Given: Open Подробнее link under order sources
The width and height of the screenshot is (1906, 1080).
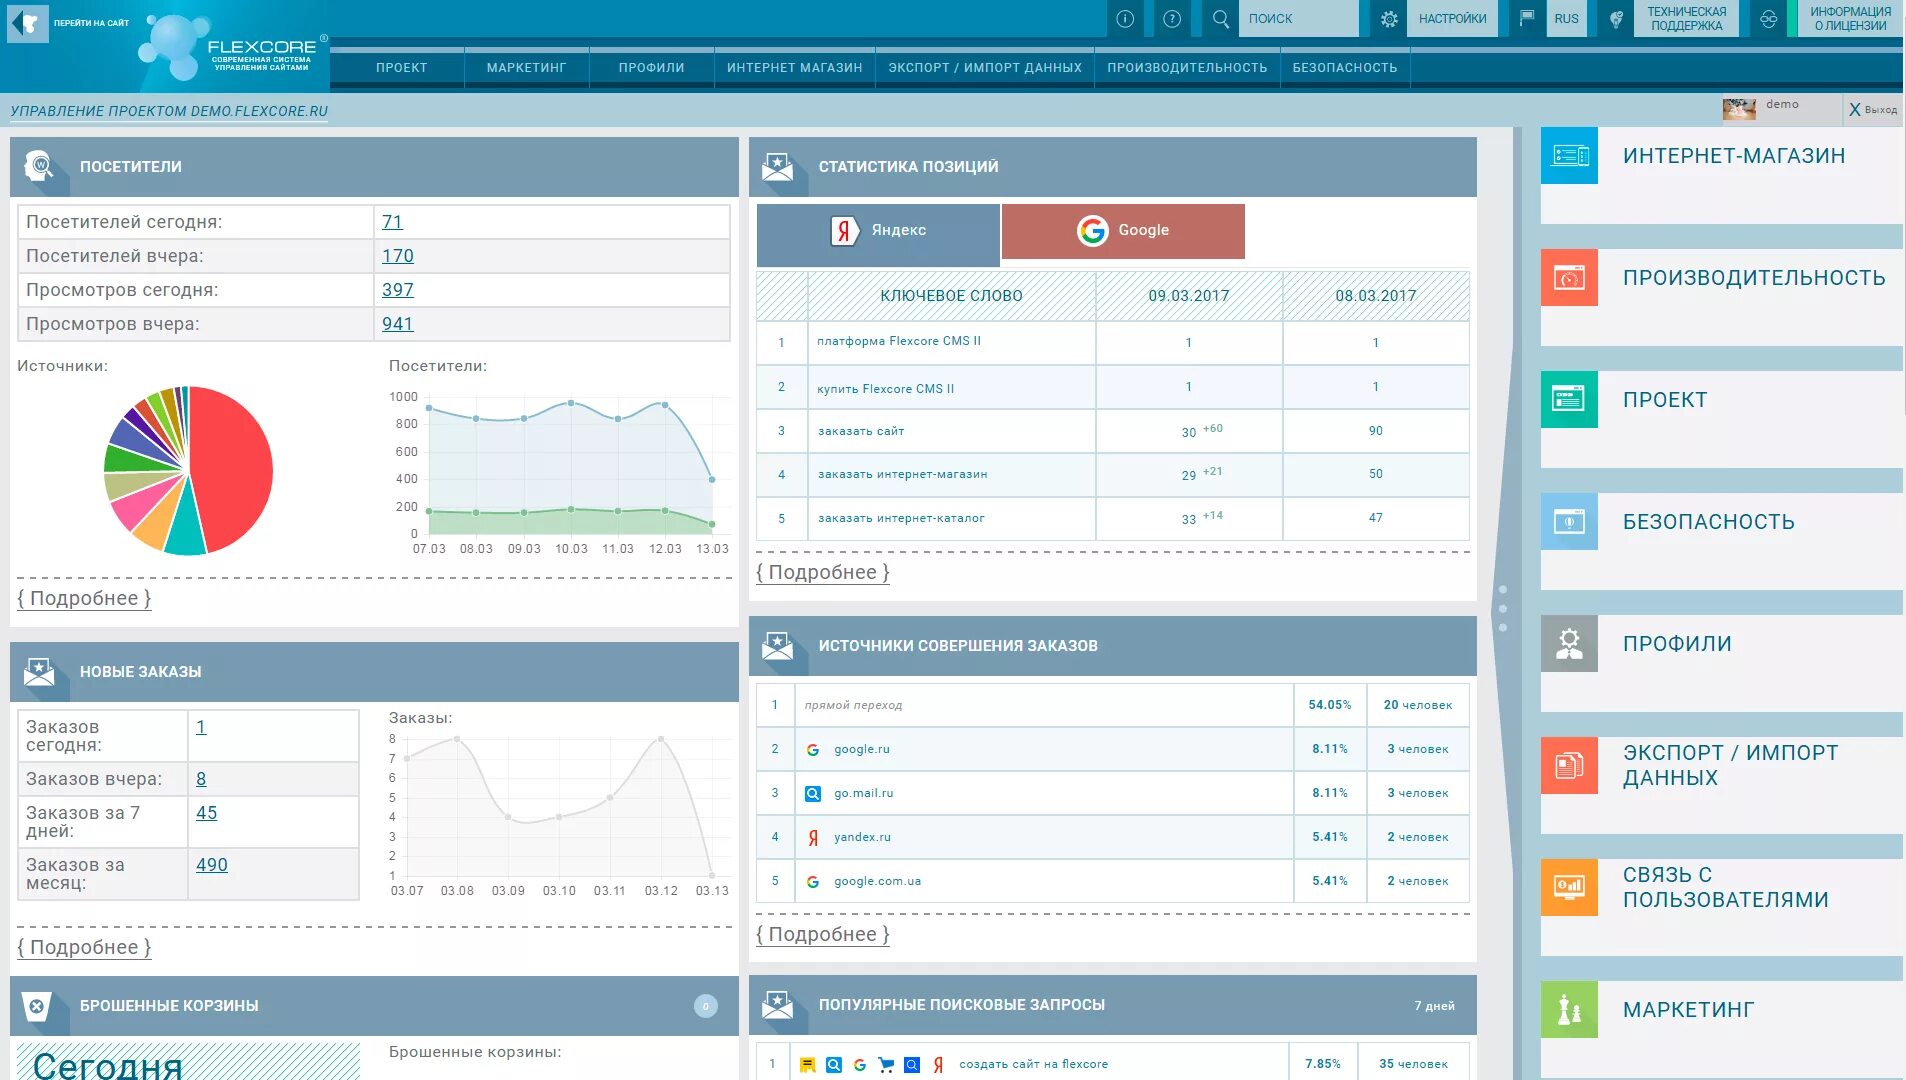Looking at the screenshot, I should (823, 934).
